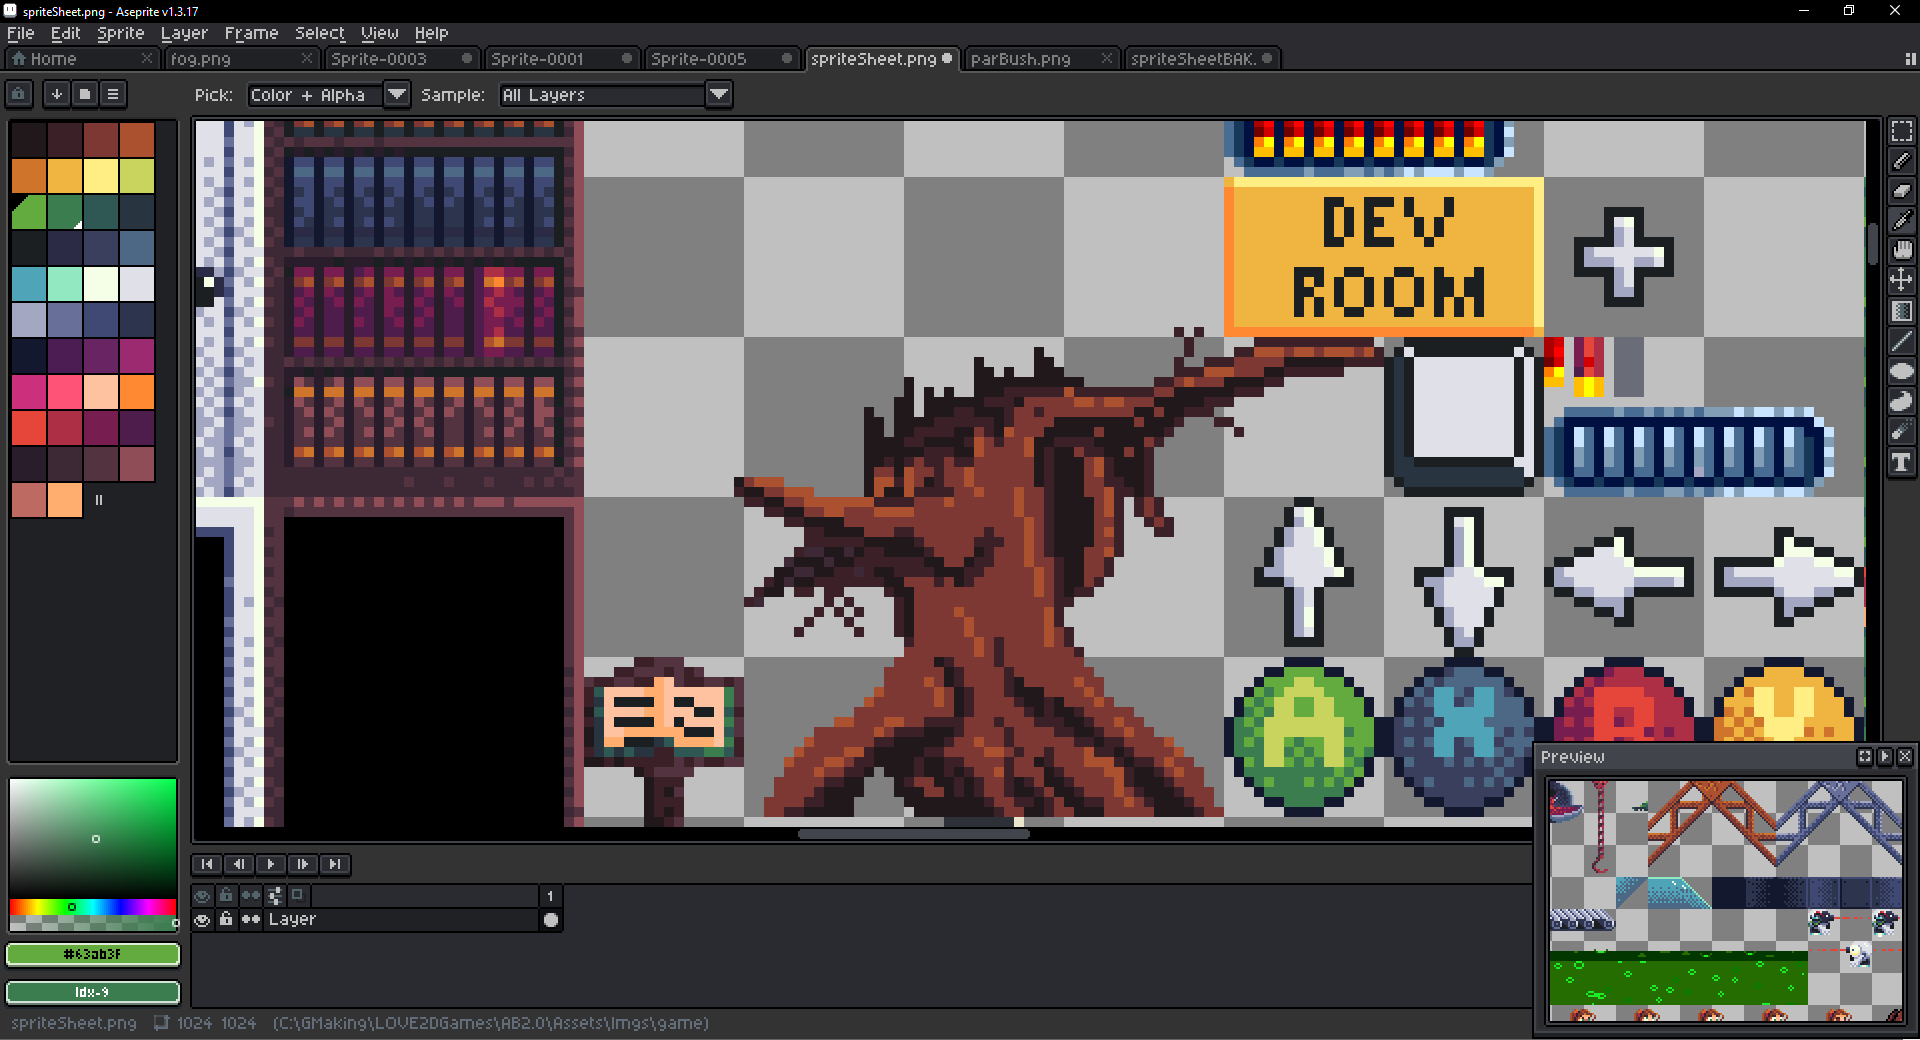Toggle palette edit mode lock
This screenshot has height=1040, width=1920.
pos(19,95)
